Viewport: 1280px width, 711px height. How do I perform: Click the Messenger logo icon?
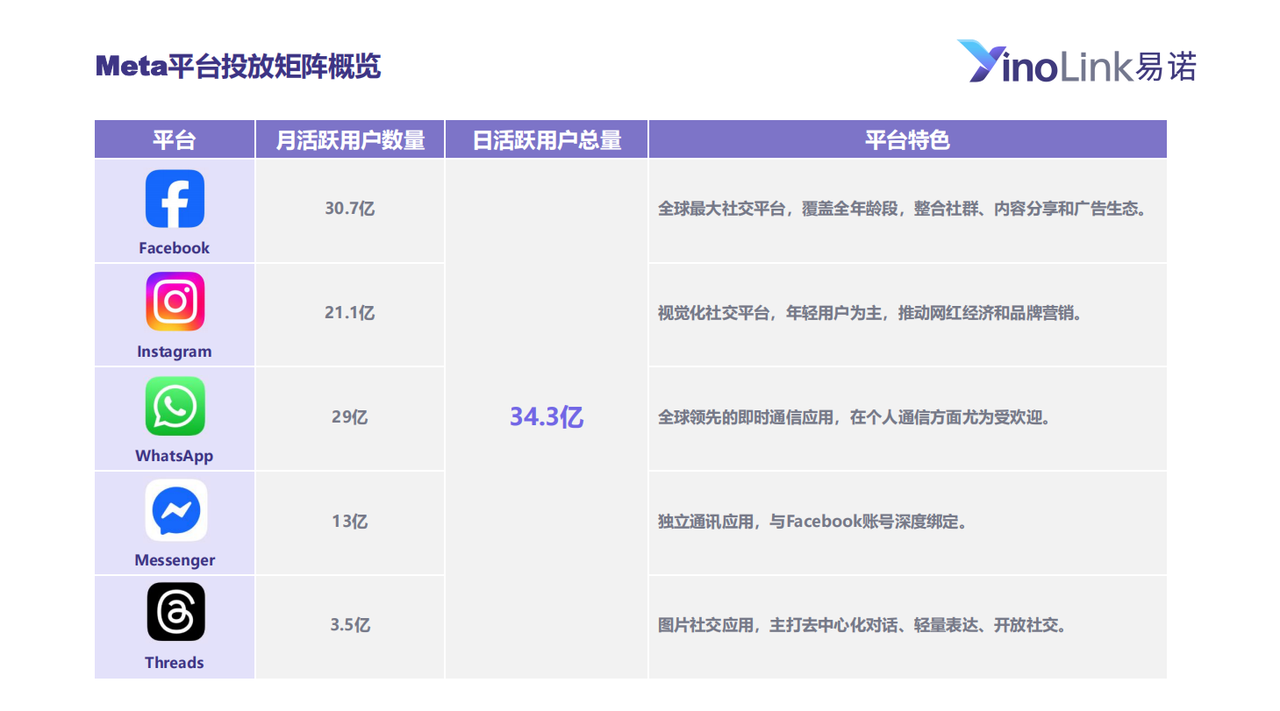coord(175,511)
